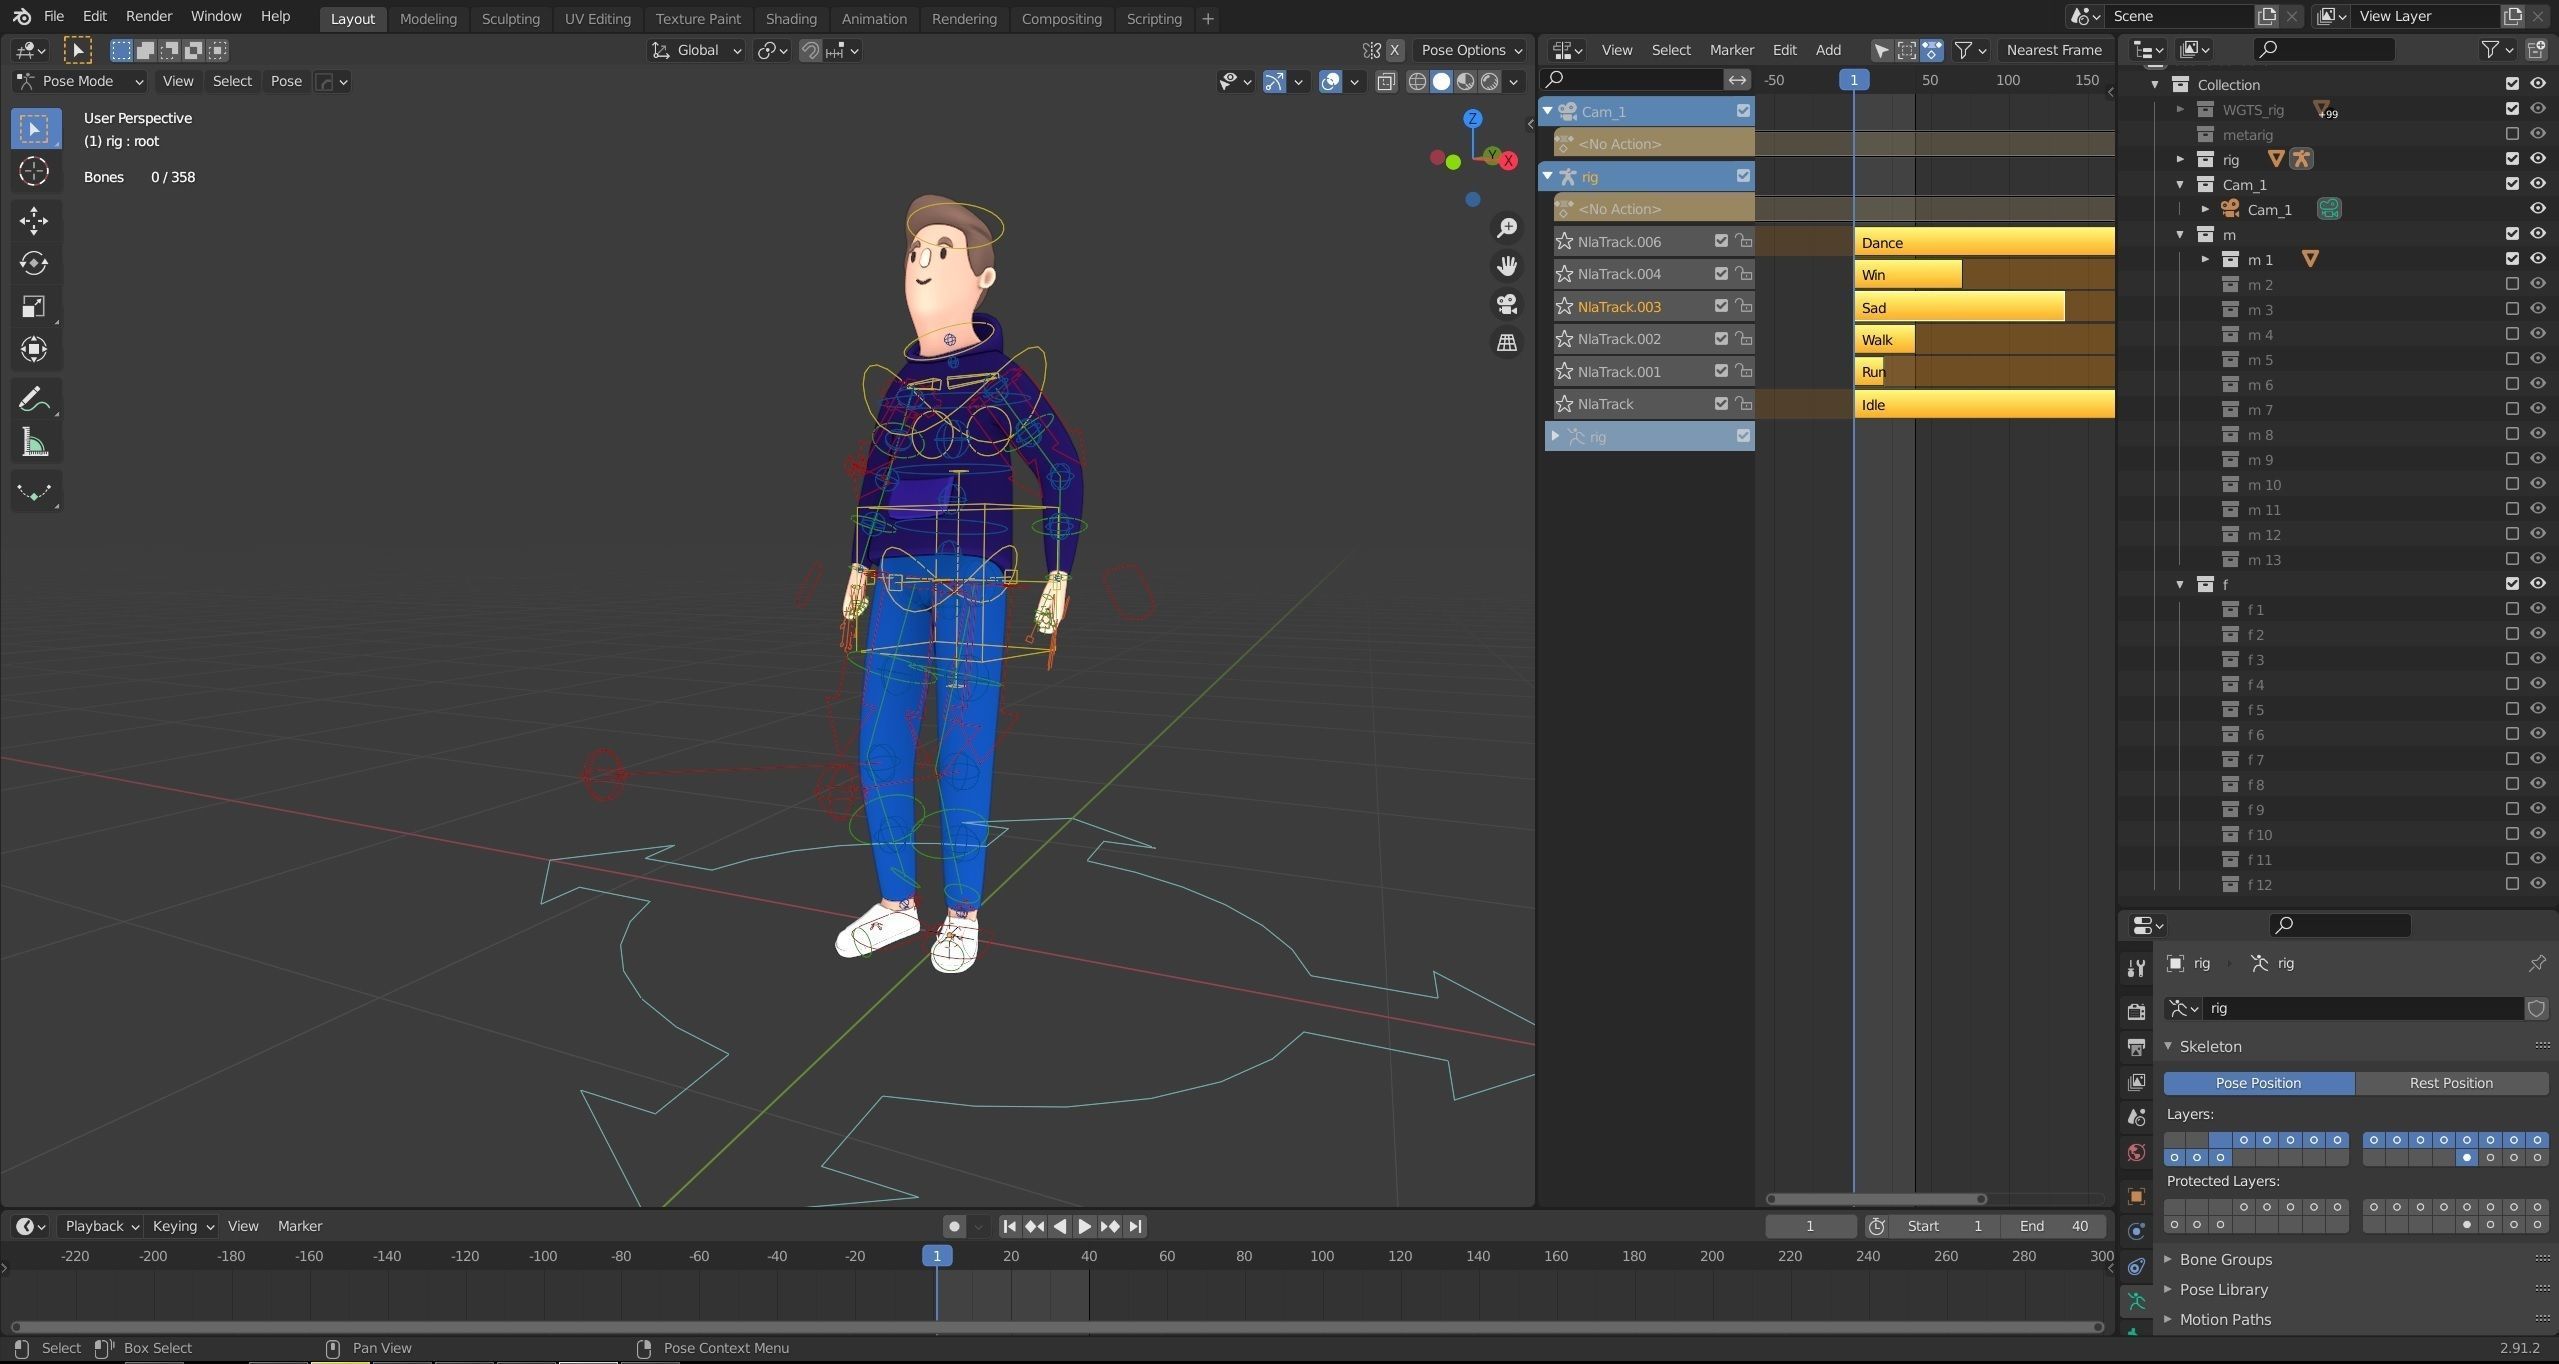2559x1364 pixels.
Task: Toggle camera view in the viewport
Action: pos(1506,304)
